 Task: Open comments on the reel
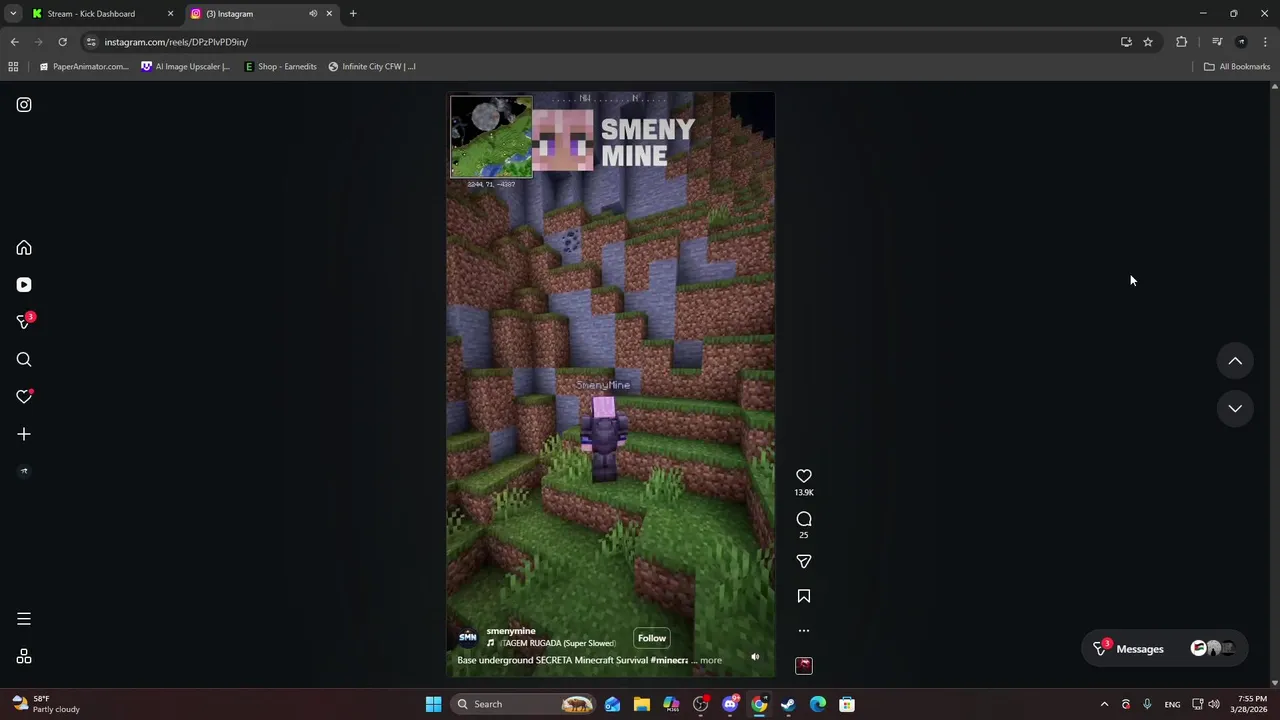click(804, 519)
